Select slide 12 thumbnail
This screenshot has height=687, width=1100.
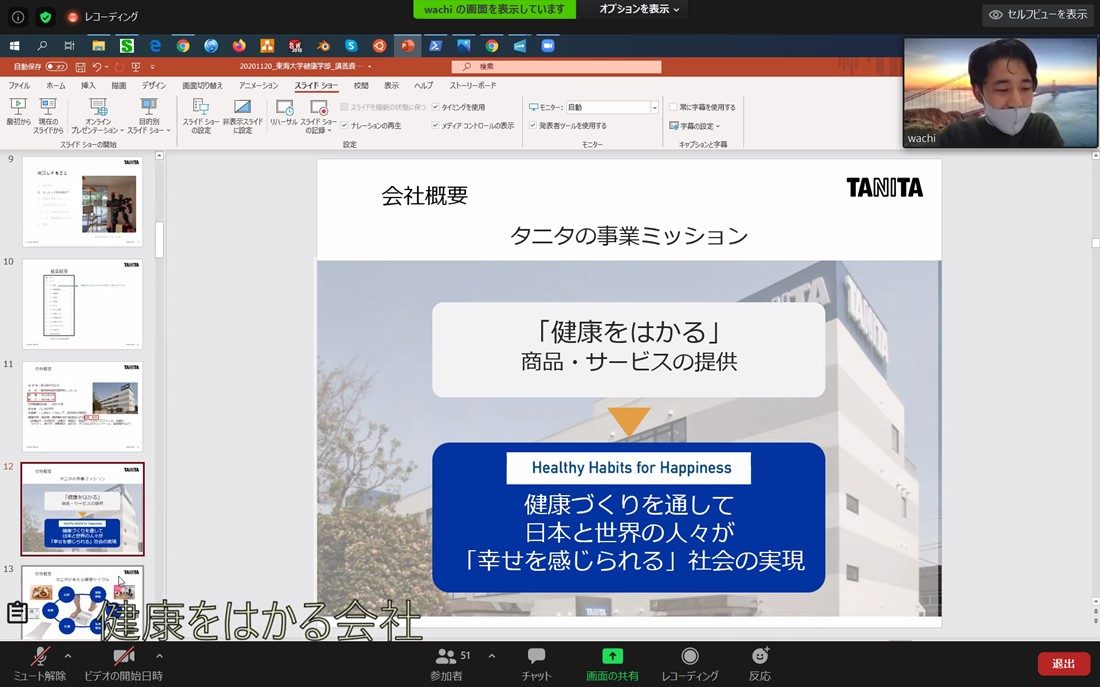click(x=82, y=509)
